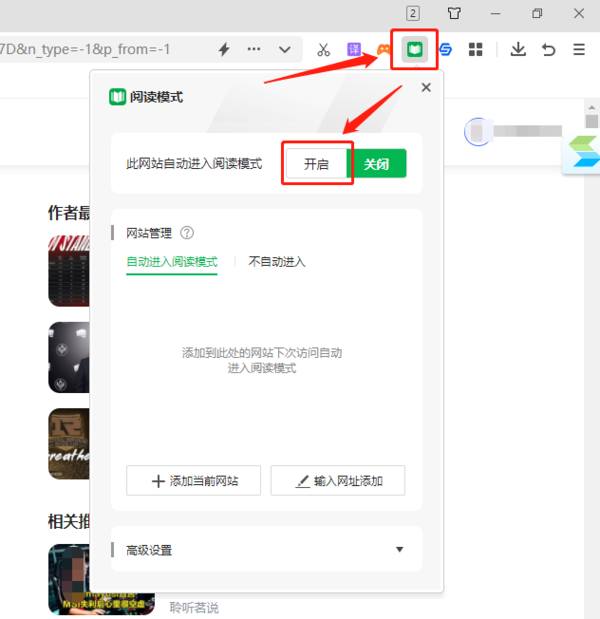Click 网站管理 section heading
This screenshot has height=619, width=600.
tap(149, 233)
